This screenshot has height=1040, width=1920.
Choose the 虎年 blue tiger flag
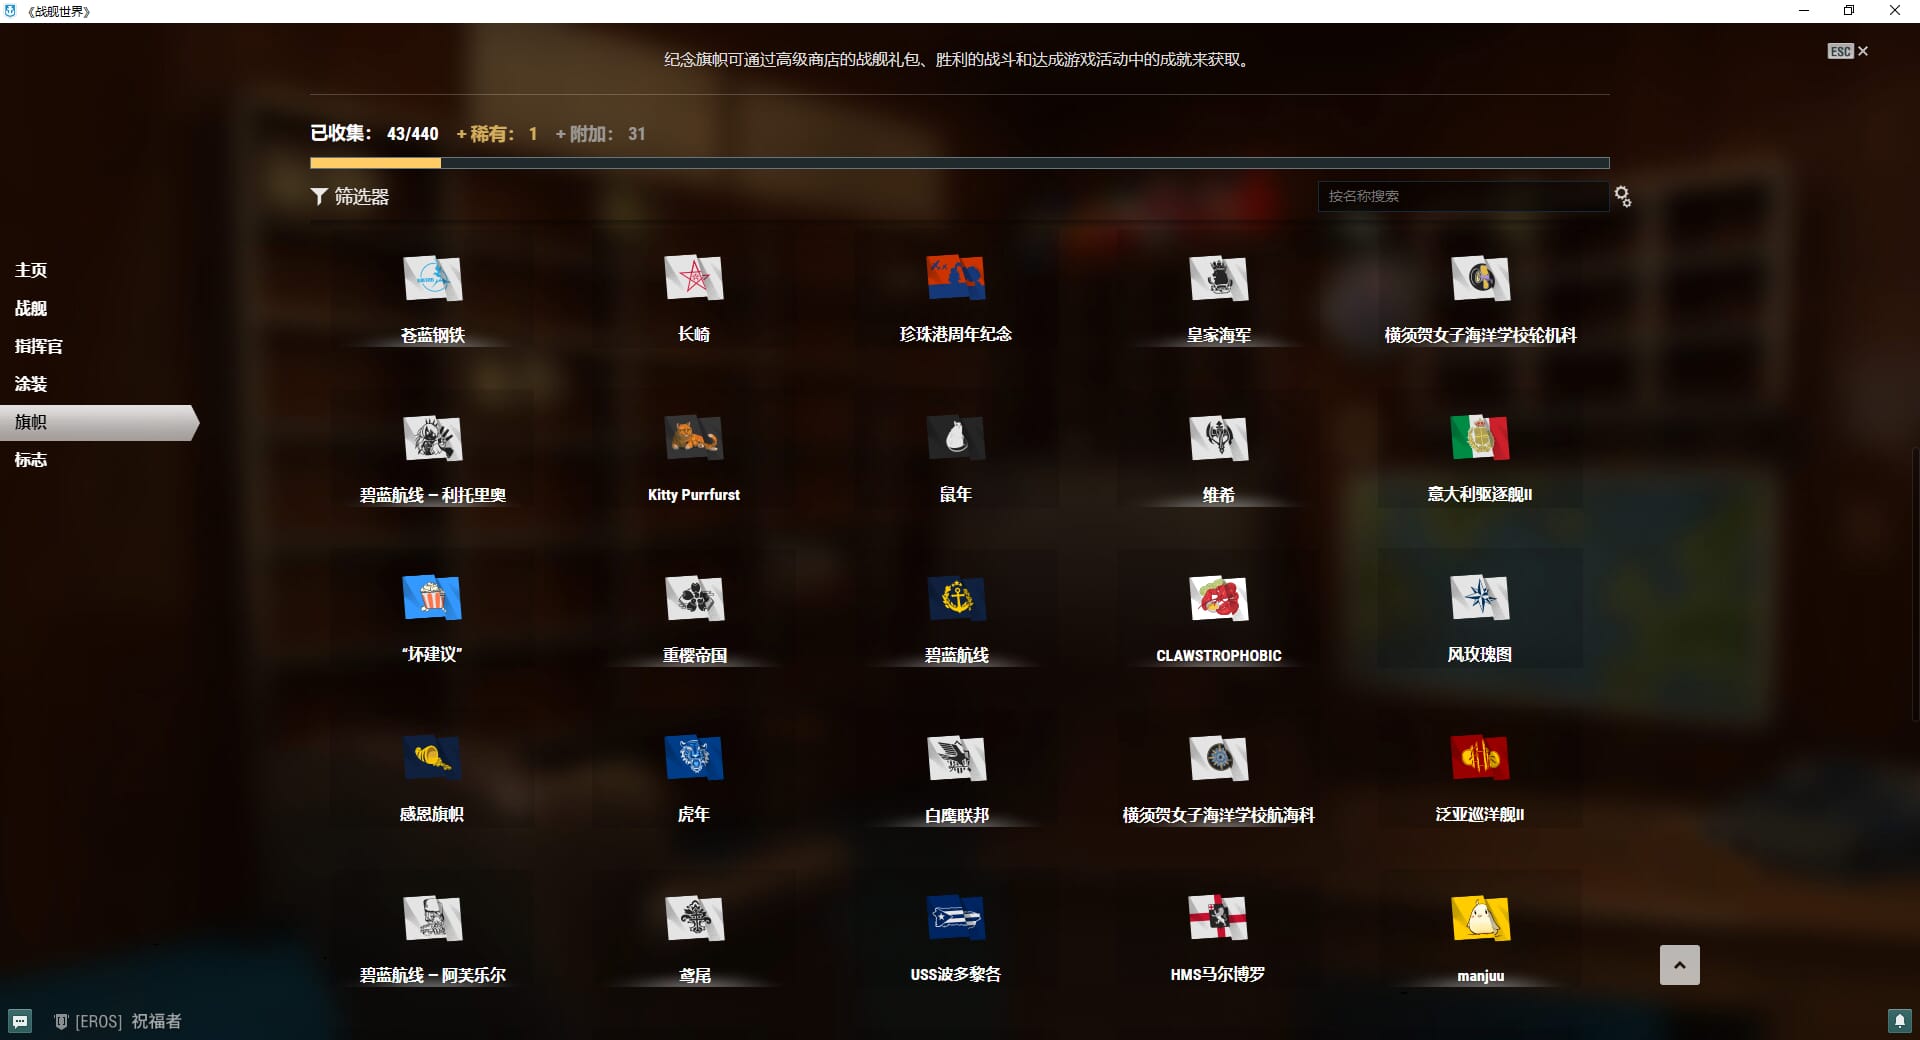point(693,759)
